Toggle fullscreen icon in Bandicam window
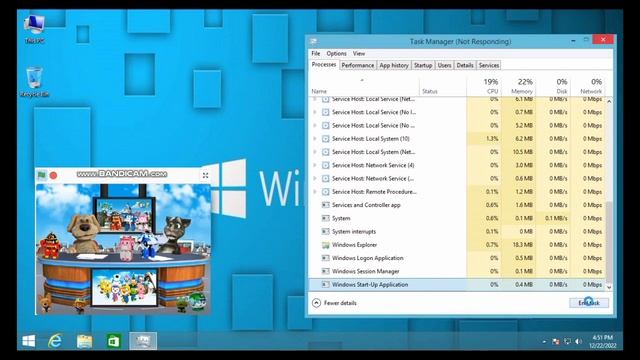 [x=205, y=175]
